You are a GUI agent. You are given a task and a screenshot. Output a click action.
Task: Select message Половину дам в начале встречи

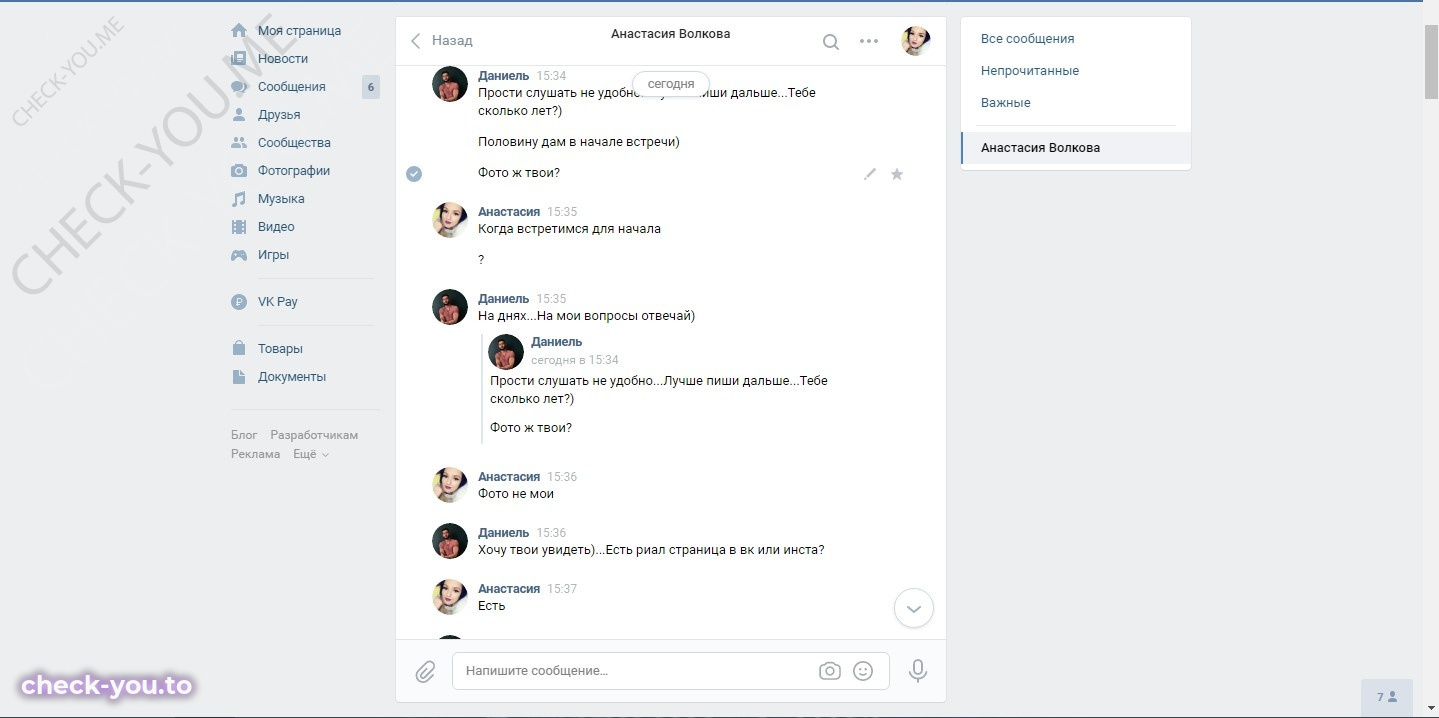(x=579, y=142)
